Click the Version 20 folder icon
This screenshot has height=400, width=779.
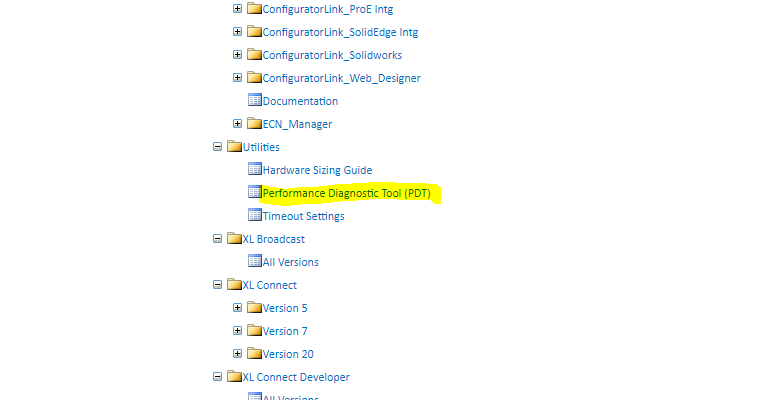click(x=254, y=353)
